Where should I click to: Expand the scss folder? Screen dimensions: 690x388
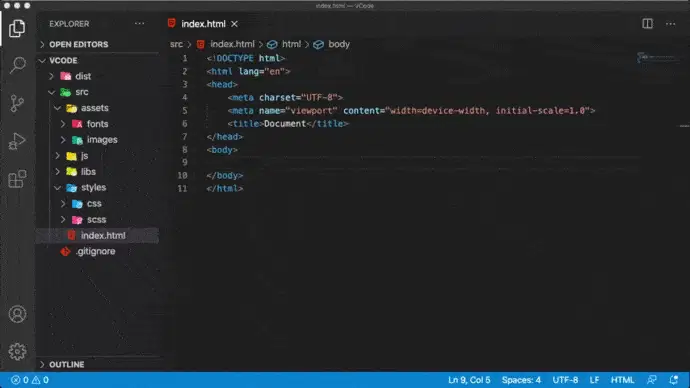[97, 220]
